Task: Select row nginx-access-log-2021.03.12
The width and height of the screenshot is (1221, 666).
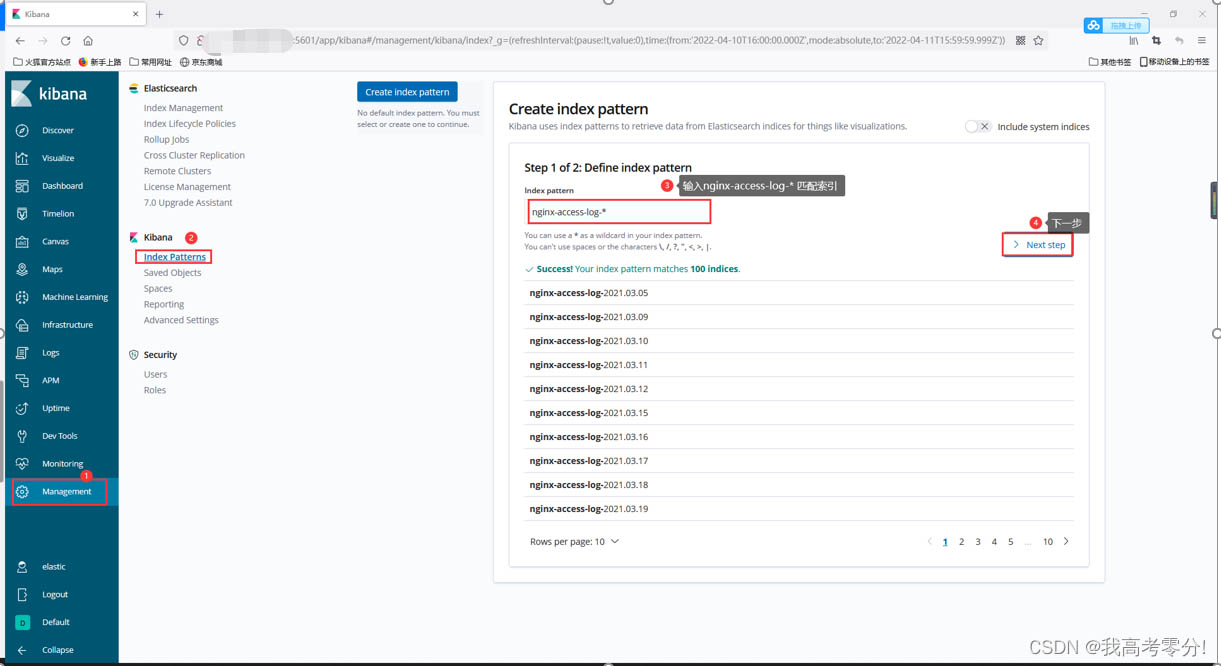Action: coord(799,389)
